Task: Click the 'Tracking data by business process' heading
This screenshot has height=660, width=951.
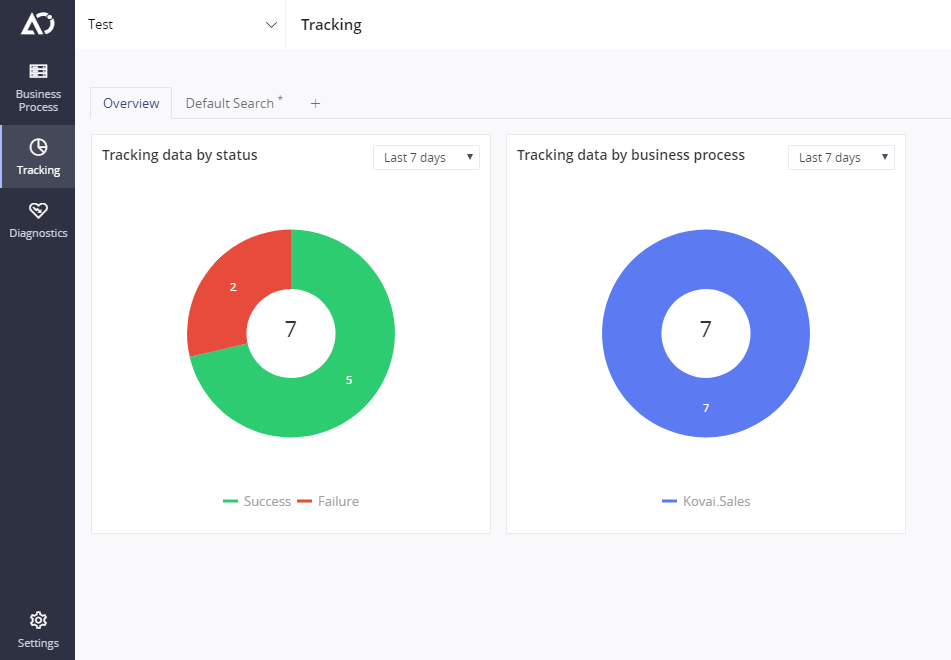Action: (631, 155)
